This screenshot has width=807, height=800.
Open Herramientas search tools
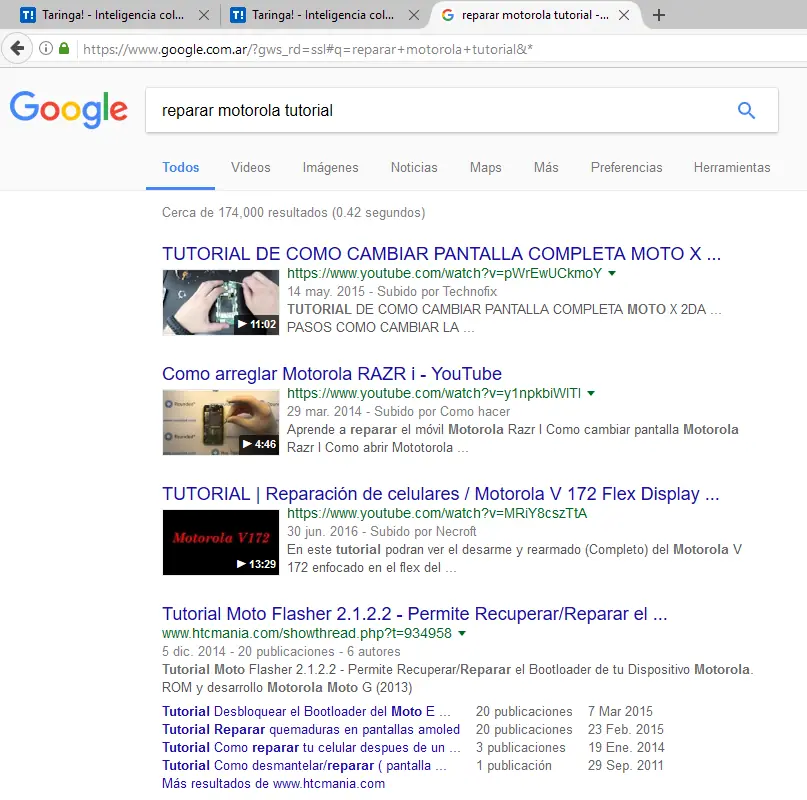(732, 168)
